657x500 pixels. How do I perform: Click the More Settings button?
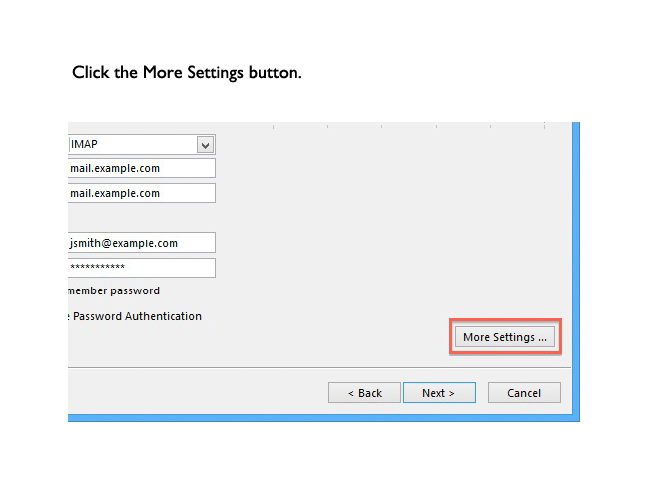pos(504,337)
